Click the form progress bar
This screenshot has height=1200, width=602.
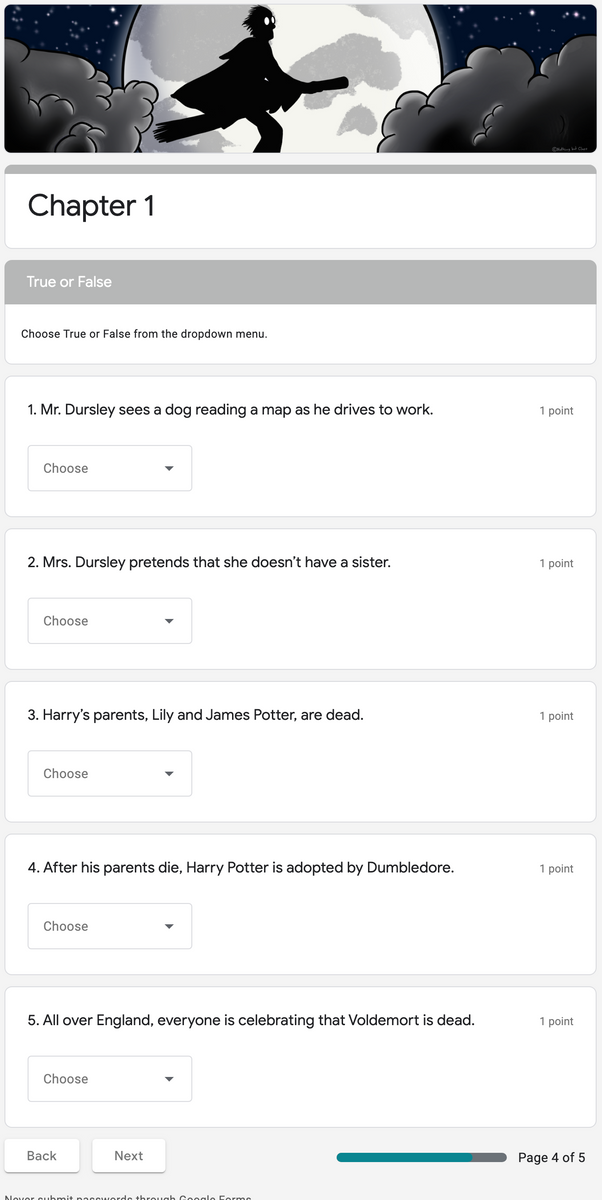tap(420, 1156)
